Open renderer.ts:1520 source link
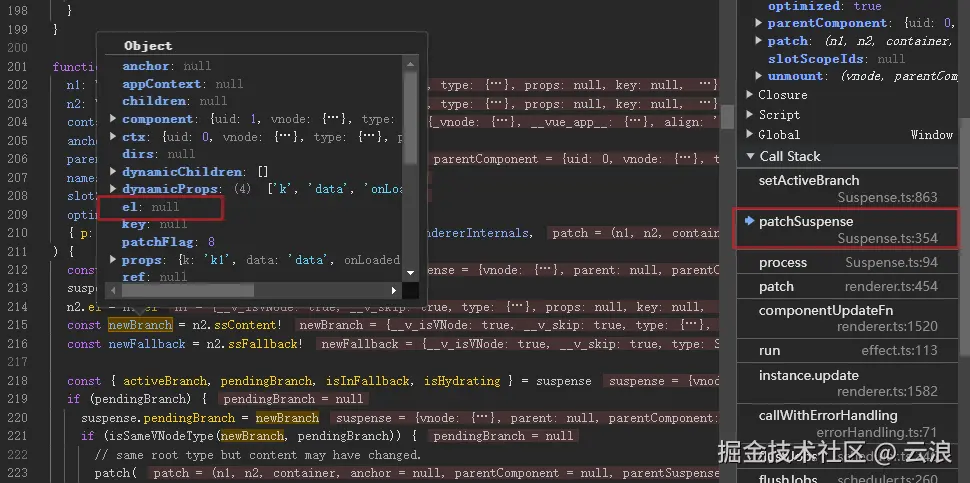970x483 pixels. point(887,327)
